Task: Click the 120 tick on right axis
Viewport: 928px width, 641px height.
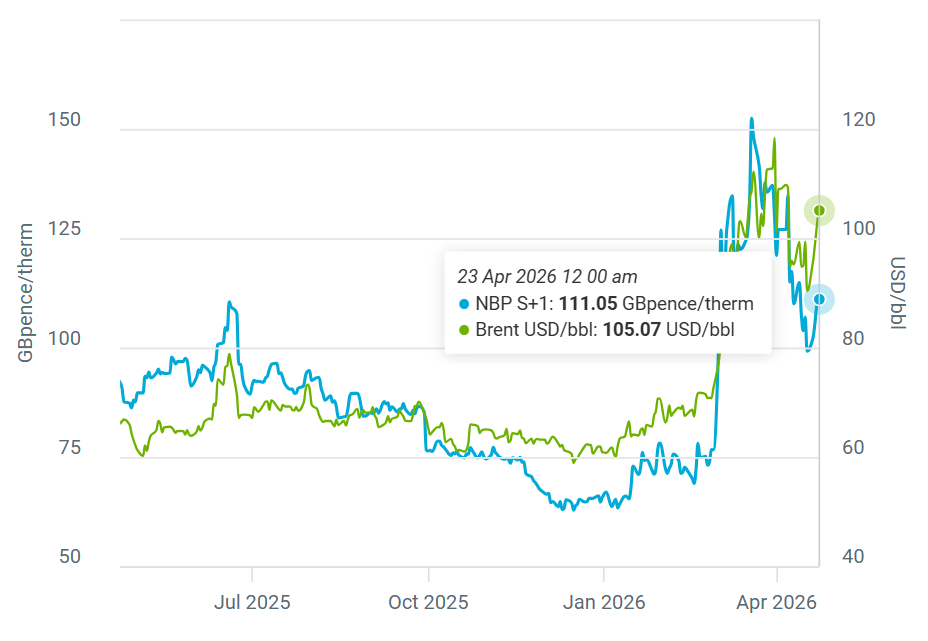Action: (x=859, y=120)
